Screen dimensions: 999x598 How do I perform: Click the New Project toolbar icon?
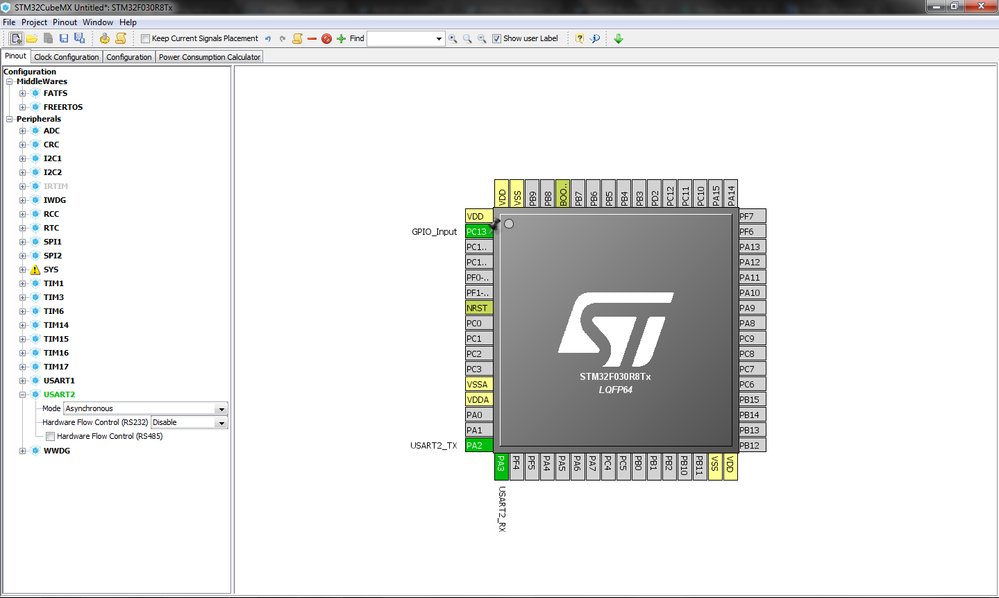(17, 39)
